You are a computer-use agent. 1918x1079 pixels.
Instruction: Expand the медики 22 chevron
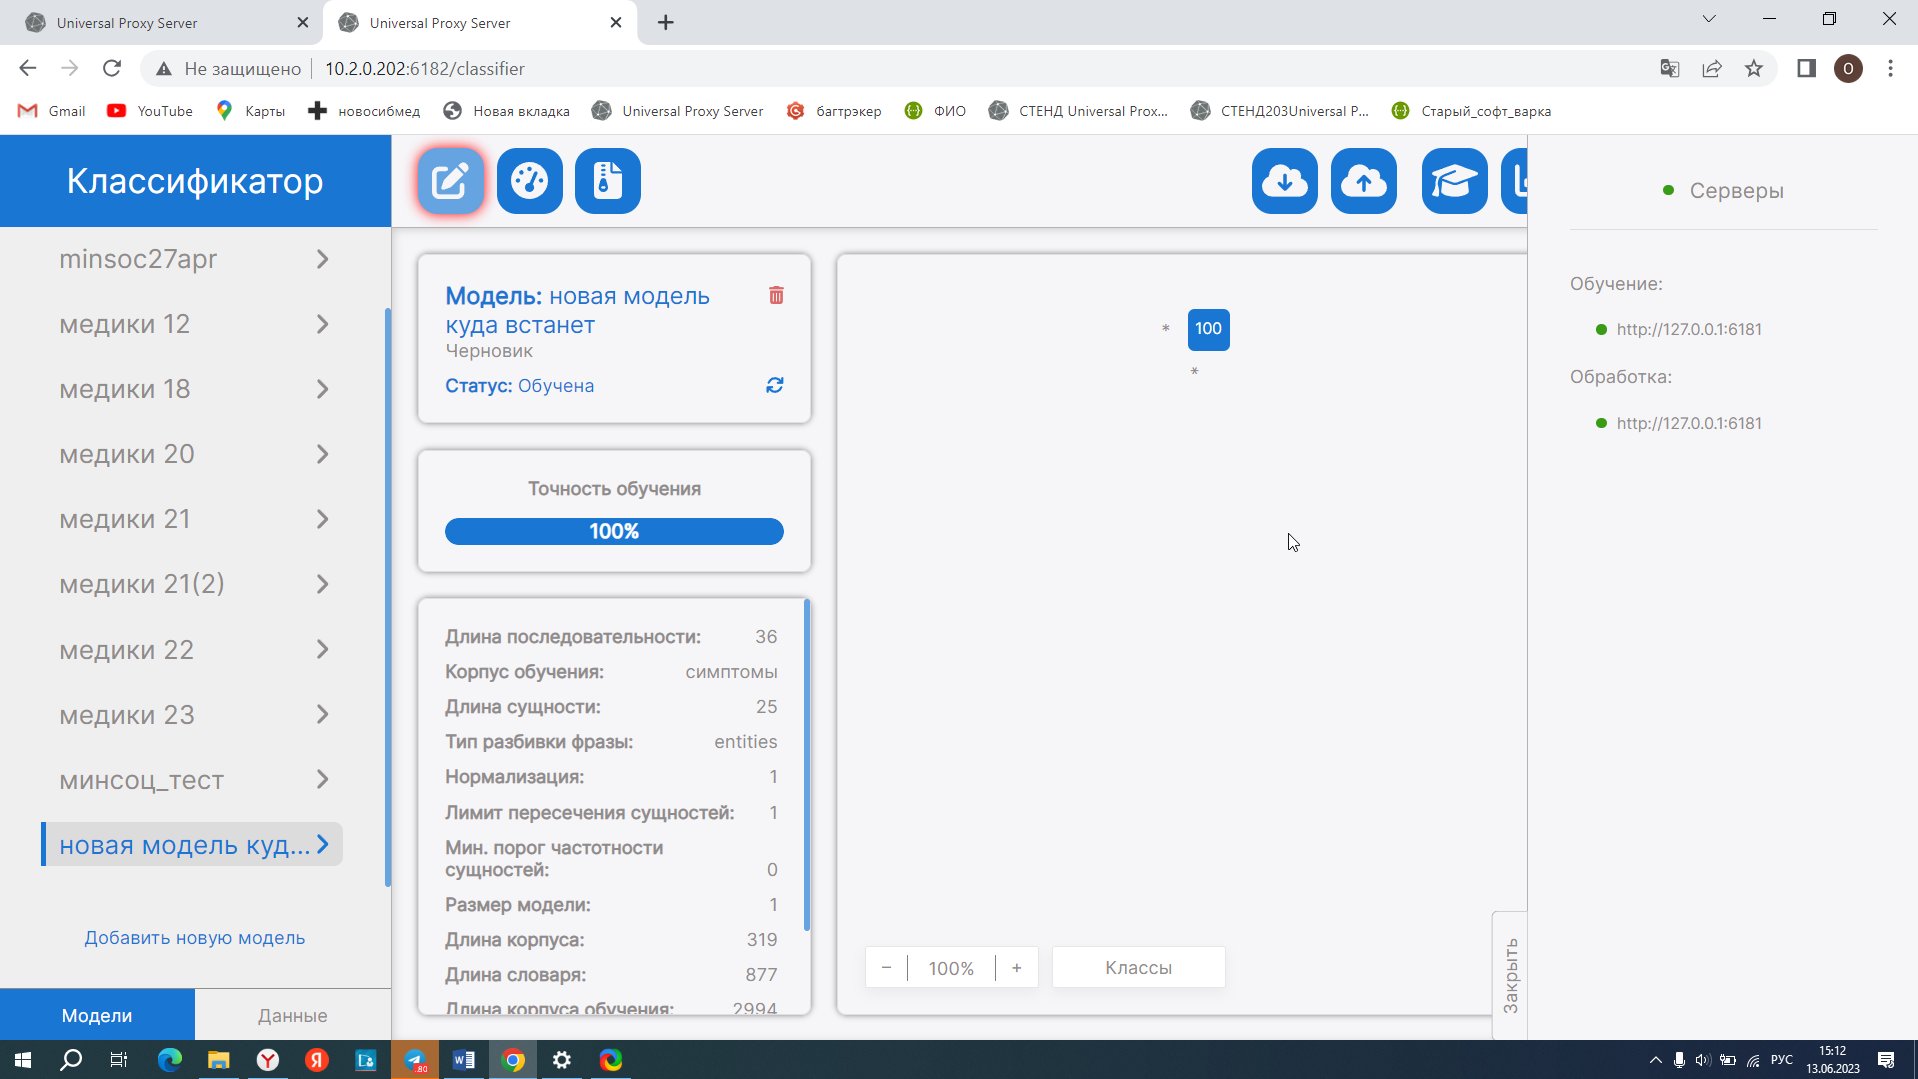(x=322, y=650)
